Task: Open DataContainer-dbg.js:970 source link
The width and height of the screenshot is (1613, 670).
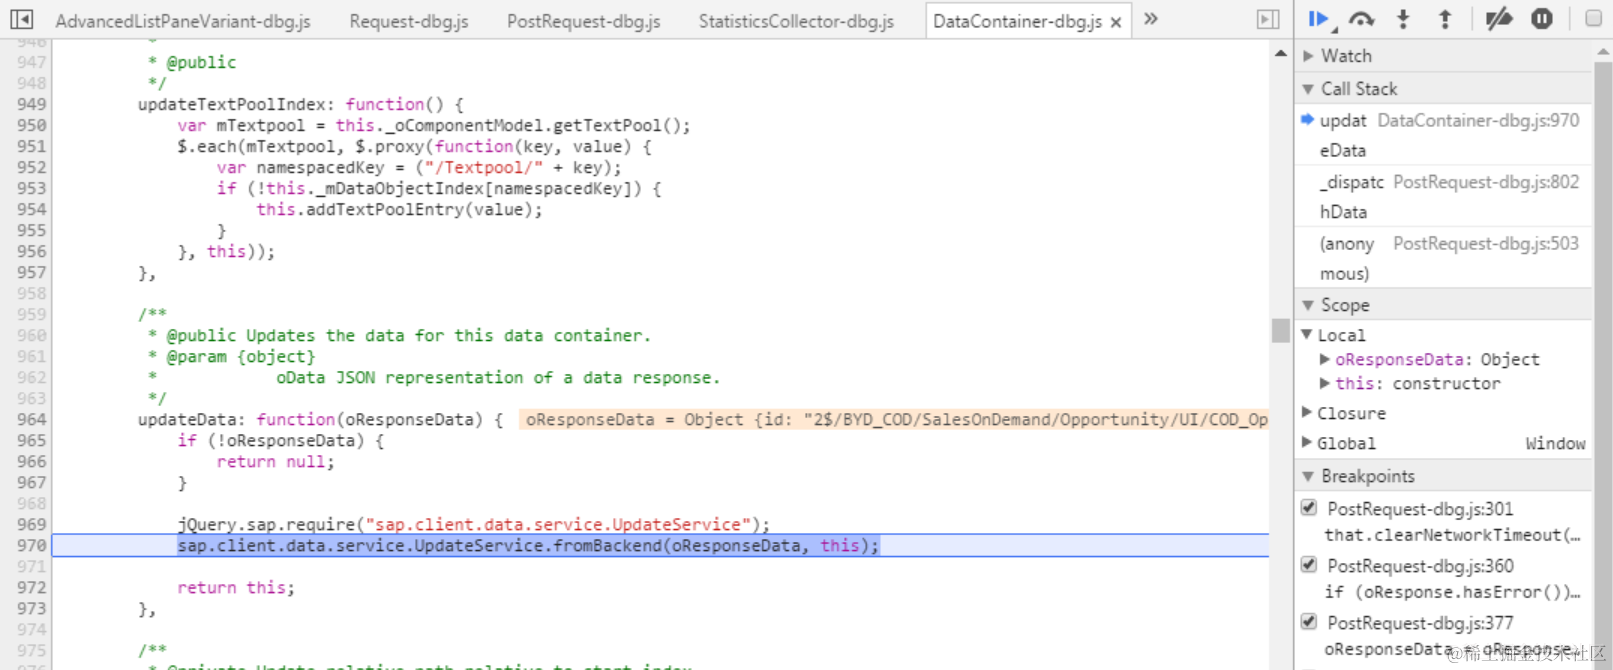Action: point(1478,120)
